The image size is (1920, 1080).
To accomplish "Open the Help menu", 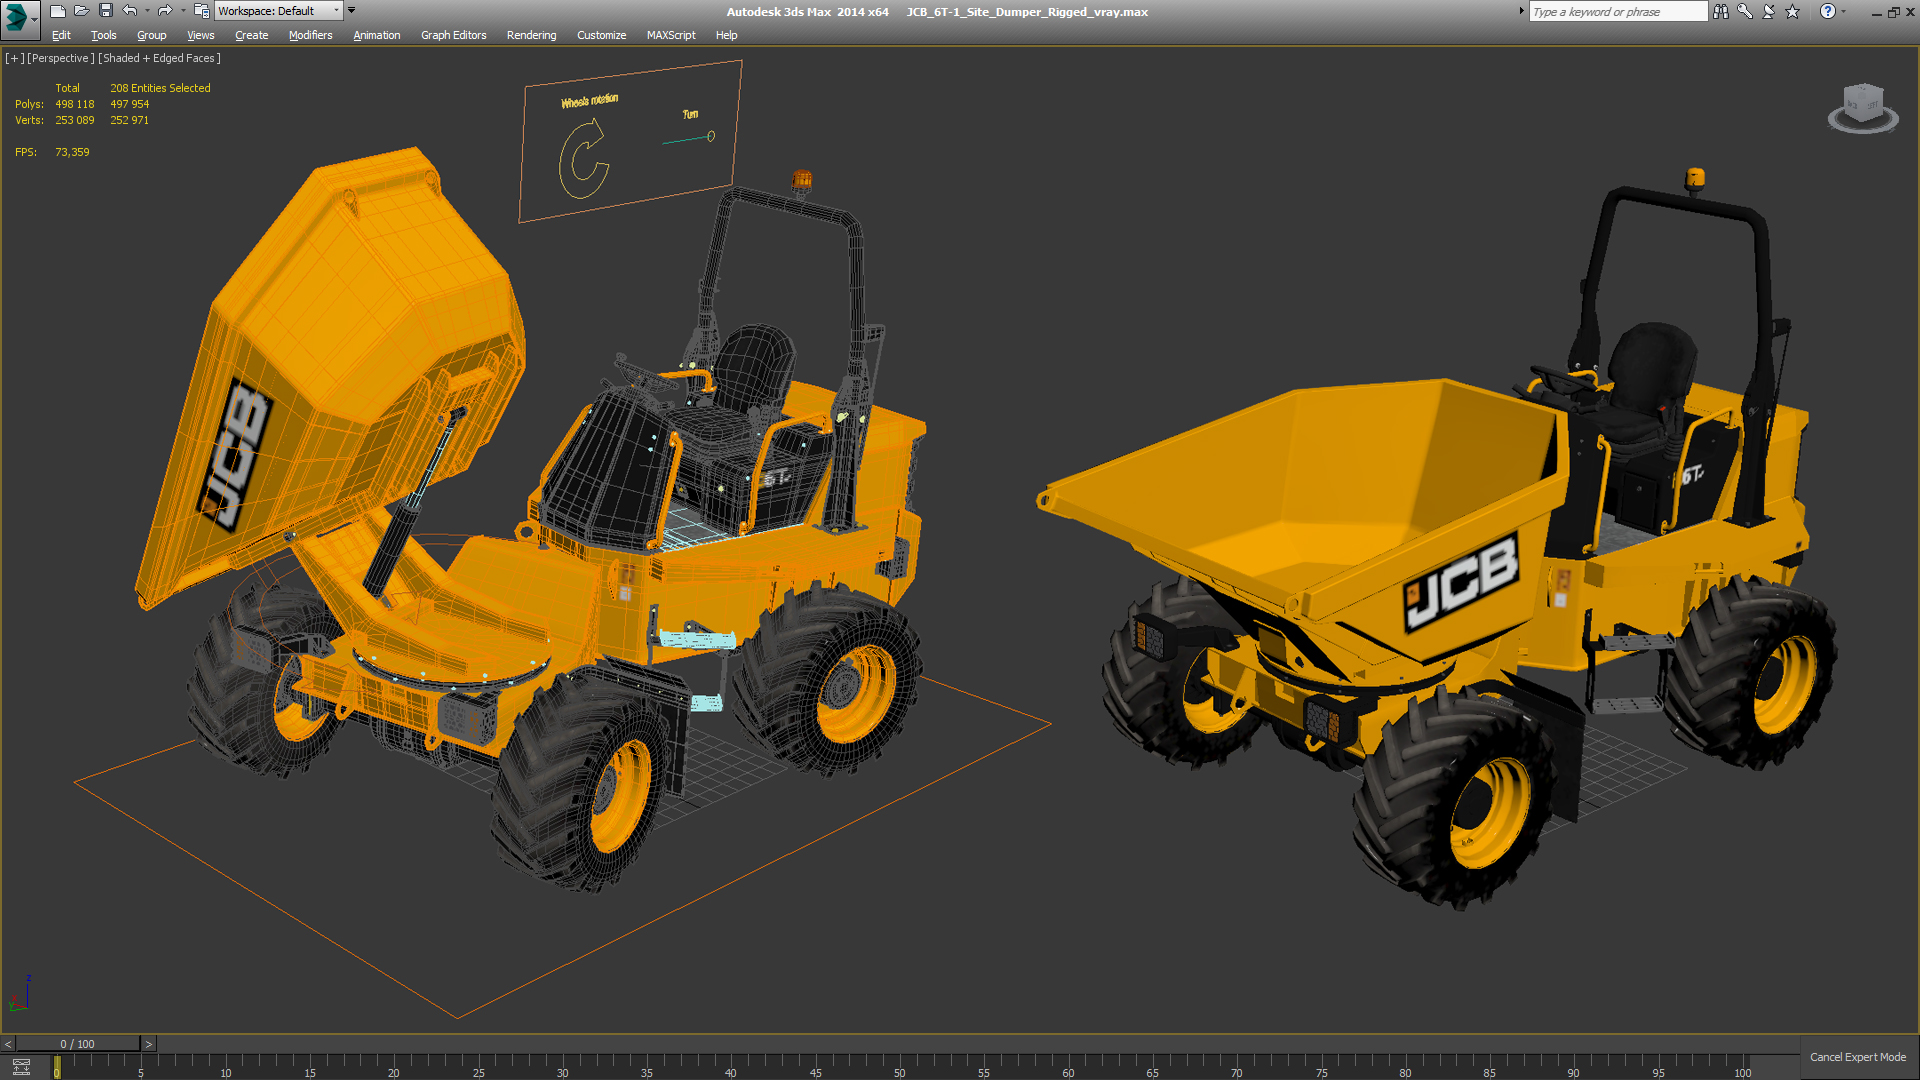I will click(727, 35).
